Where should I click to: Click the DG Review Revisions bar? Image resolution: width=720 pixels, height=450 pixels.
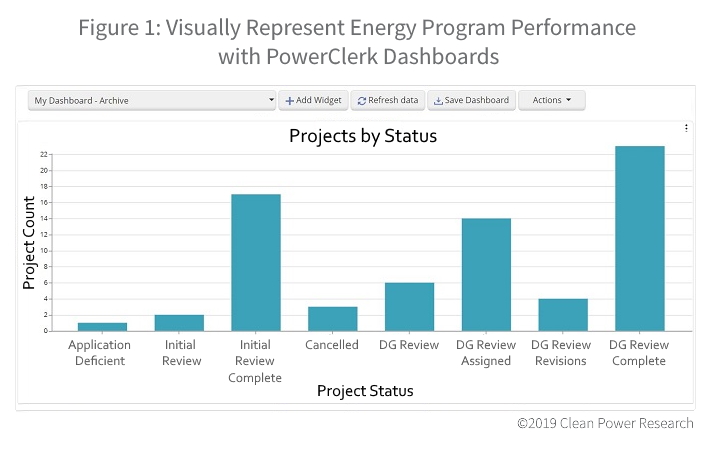coord(563,315)
